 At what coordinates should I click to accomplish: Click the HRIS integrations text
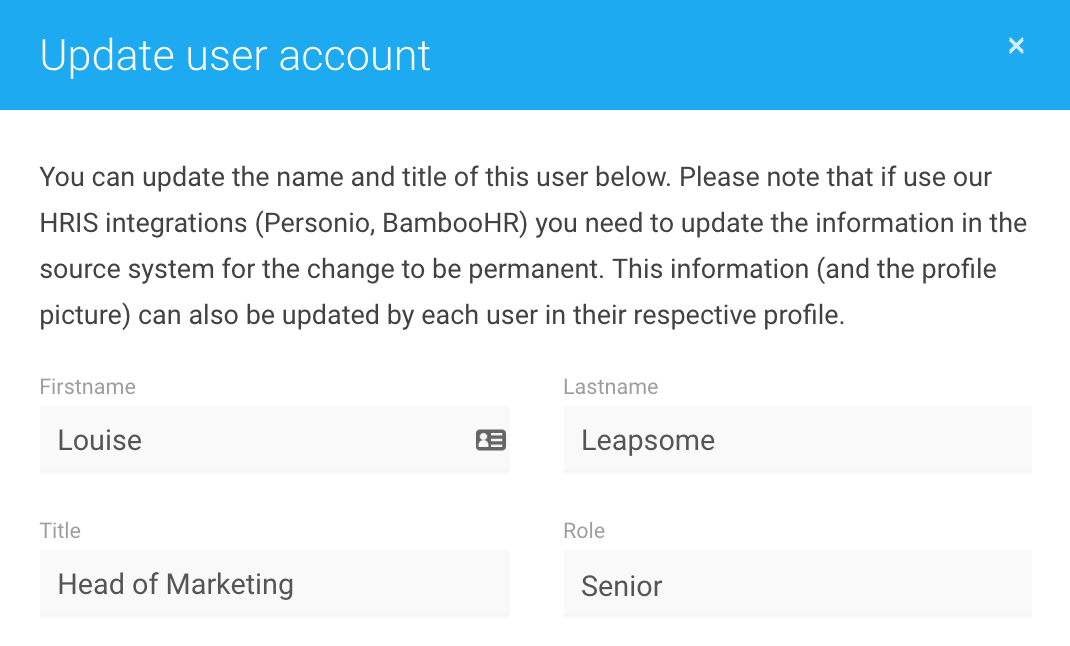143,223
